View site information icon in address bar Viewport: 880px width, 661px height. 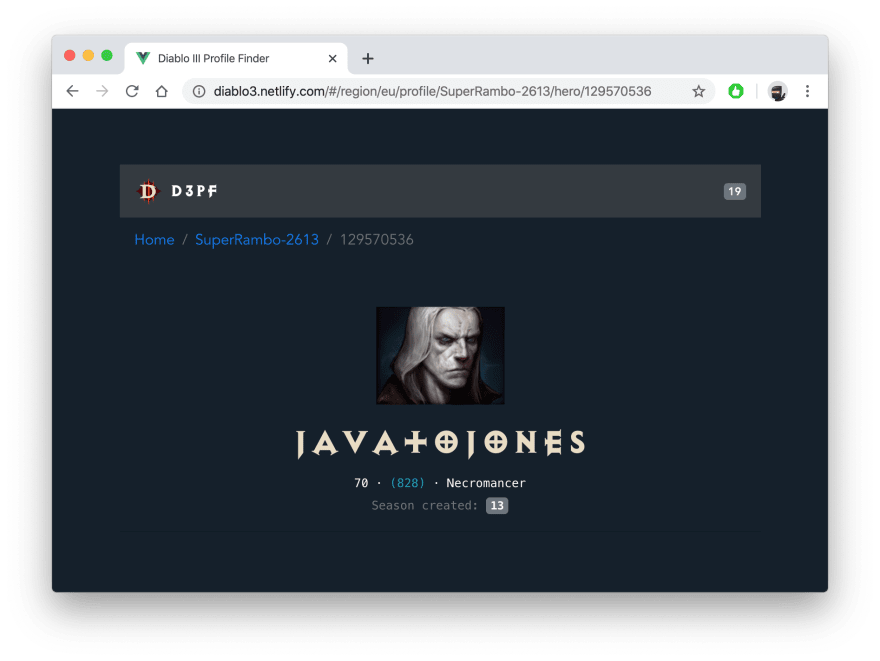point(199,91)
